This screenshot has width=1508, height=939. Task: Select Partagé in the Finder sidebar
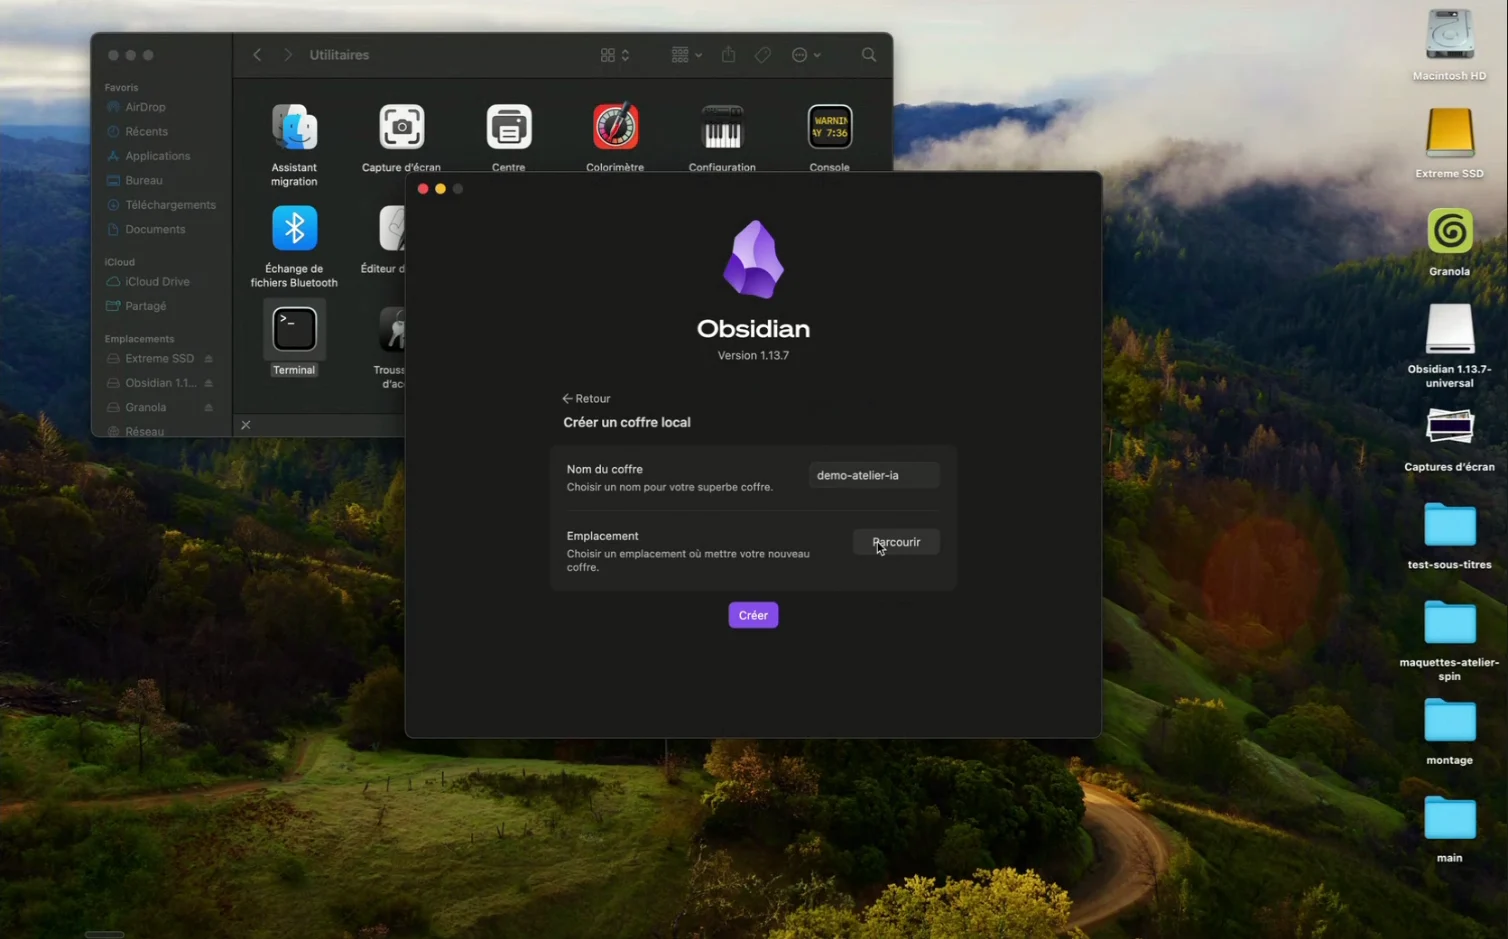pos(146,306)
